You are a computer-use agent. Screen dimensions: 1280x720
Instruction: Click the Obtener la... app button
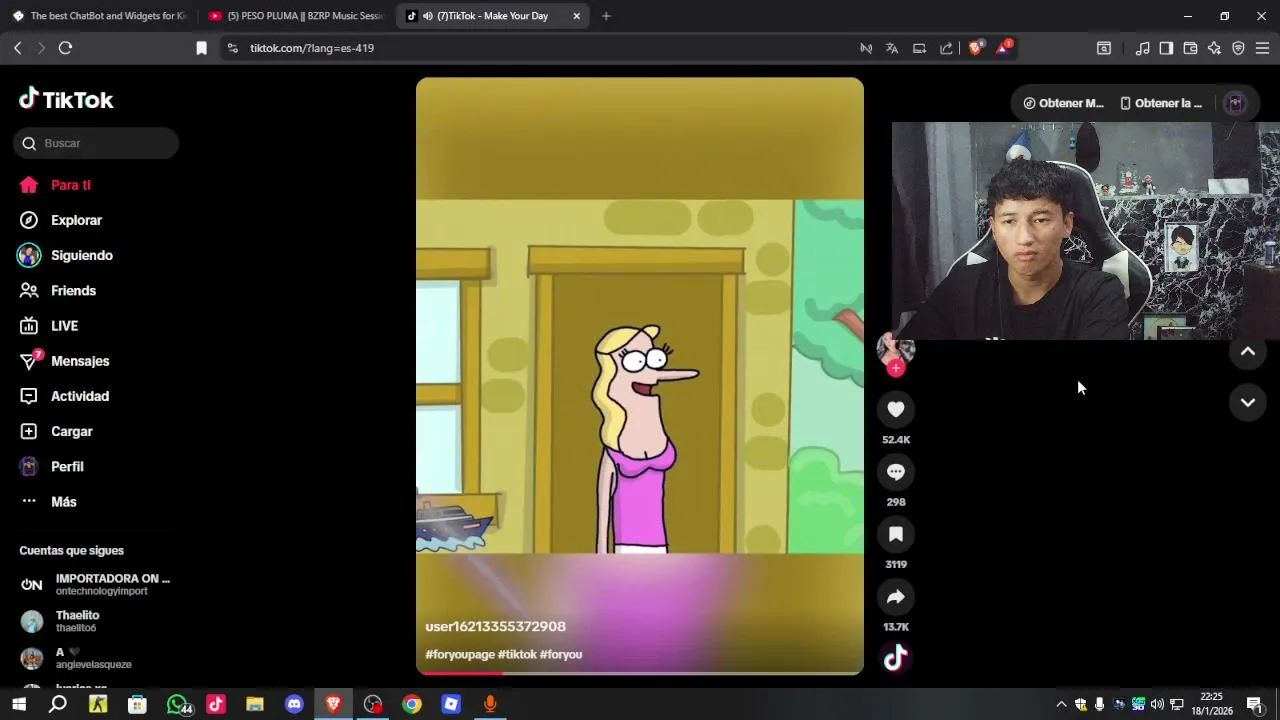tap(1161, 103)
